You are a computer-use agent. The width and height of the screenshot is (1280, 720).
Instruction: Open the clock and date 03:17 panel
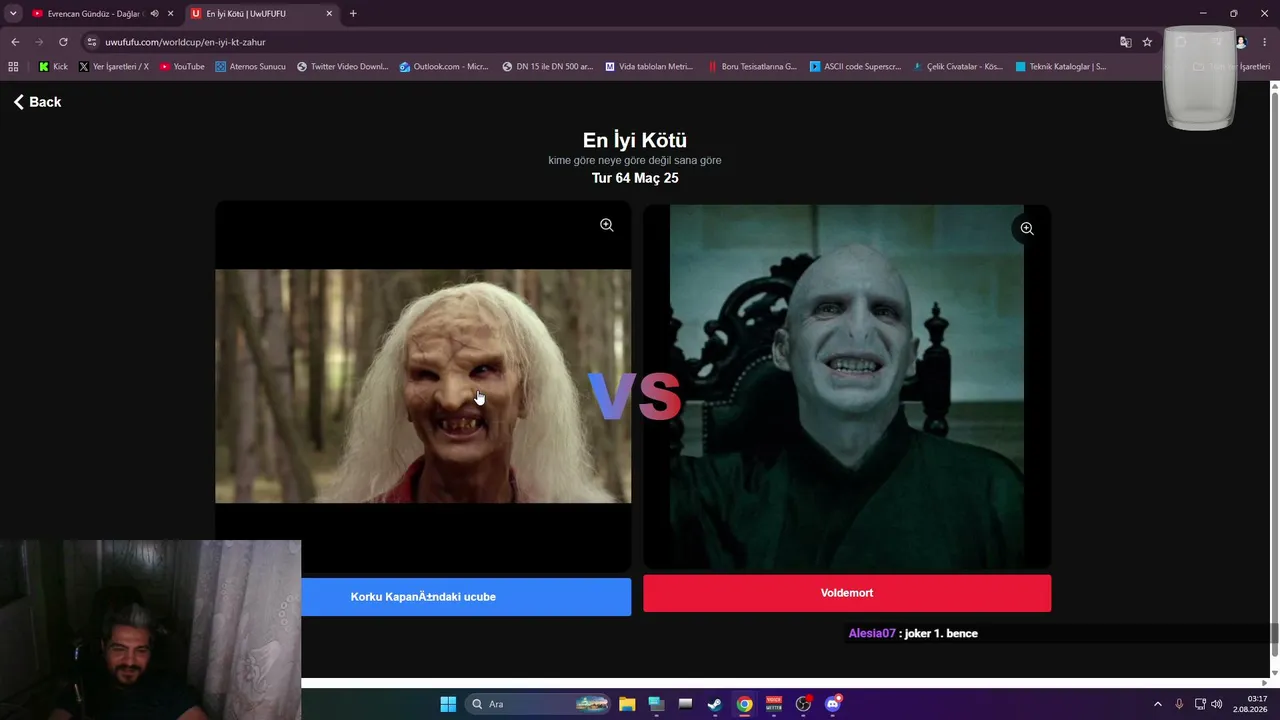pyautogui.click(x=1248, y=704)
